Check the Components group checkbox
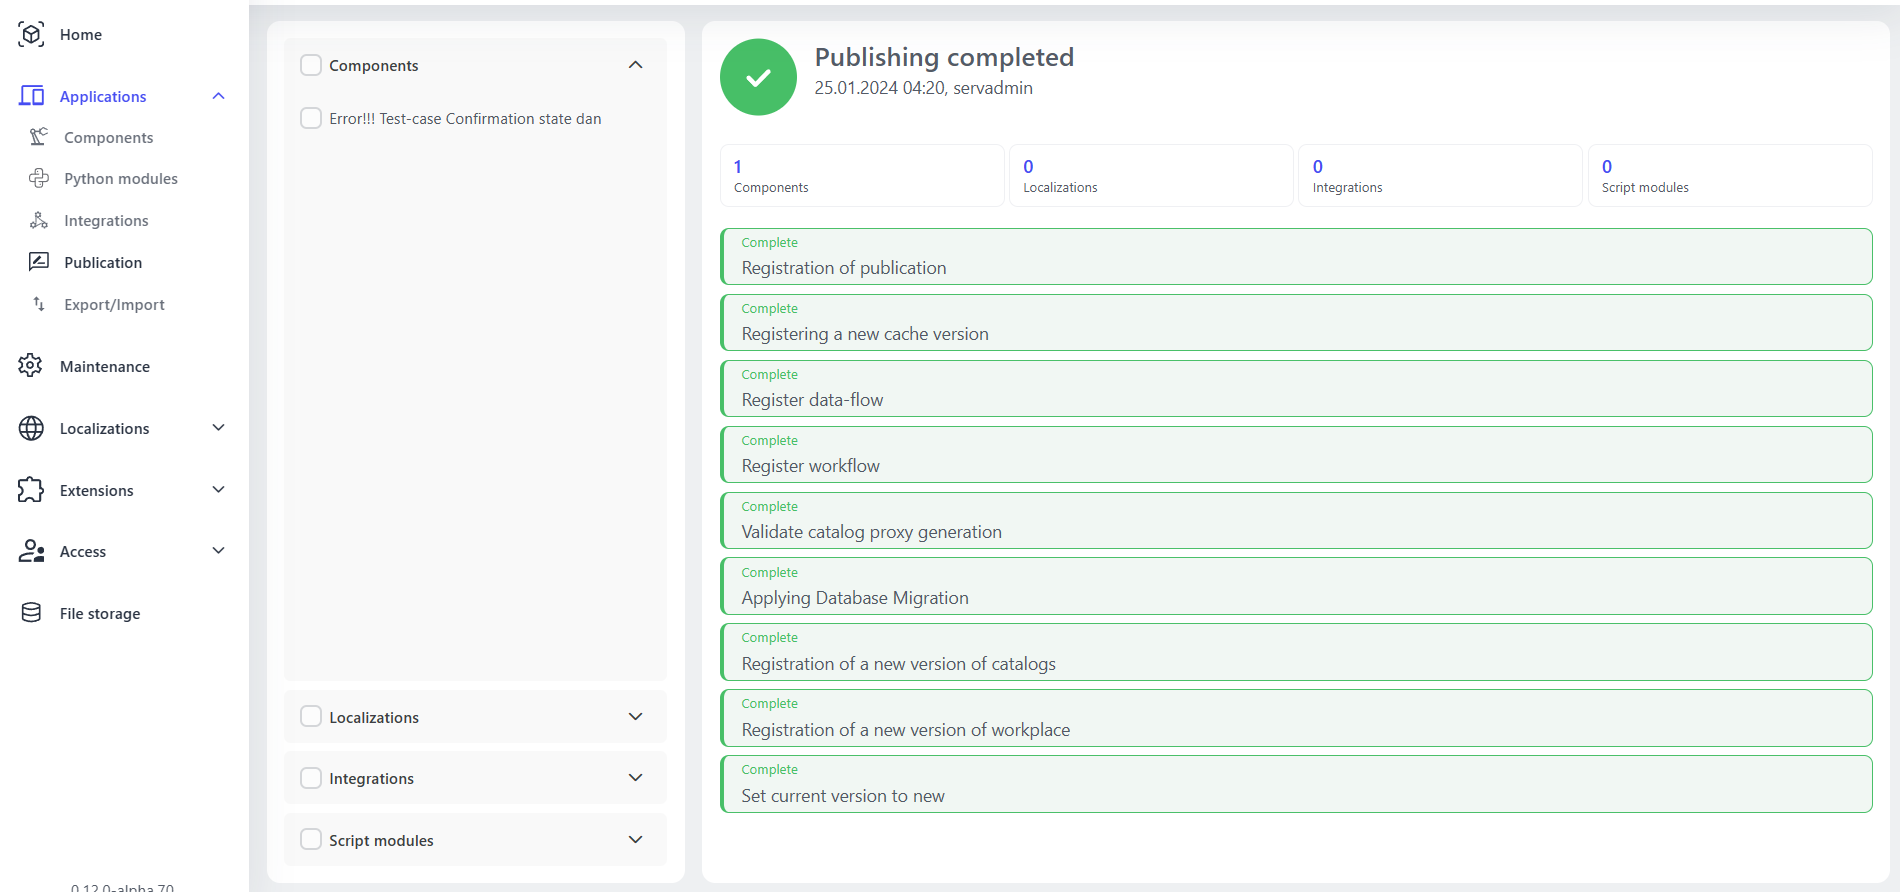 coord(311,65)
